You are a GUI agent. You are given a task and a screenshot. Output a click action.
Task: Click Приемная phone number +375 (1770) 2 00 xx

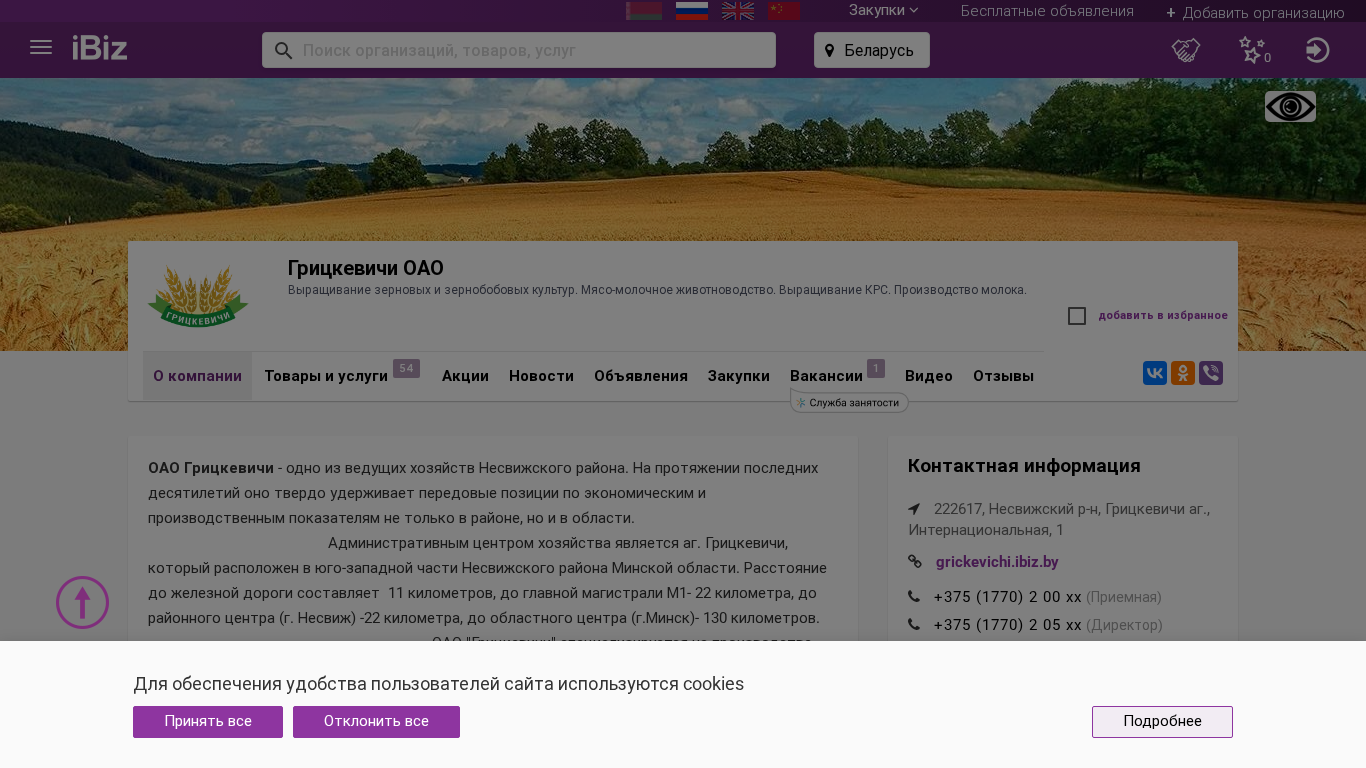coord(1007,597)
